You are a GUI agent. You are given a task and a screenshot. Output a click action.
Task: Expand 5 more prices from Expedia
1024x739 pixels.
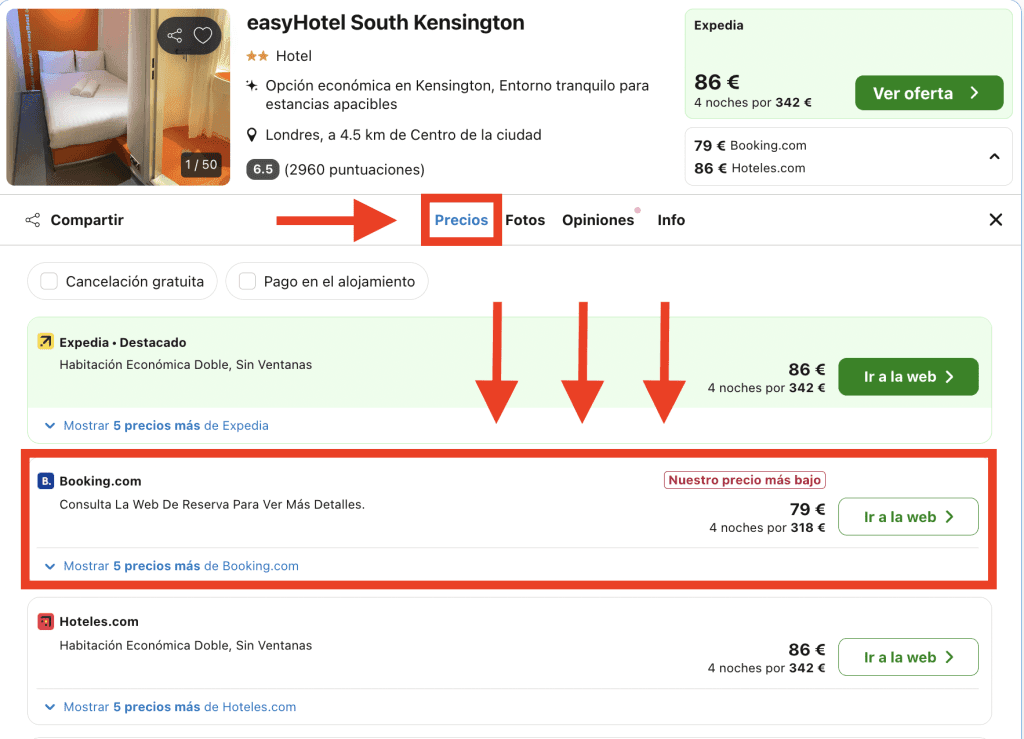[x=157, y=425]
